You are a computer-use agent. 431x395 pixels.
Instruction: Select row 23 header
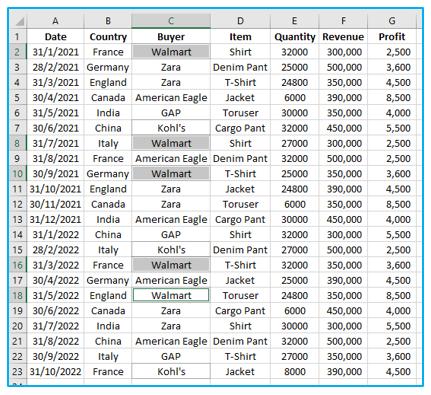click(x=17, y=372)
